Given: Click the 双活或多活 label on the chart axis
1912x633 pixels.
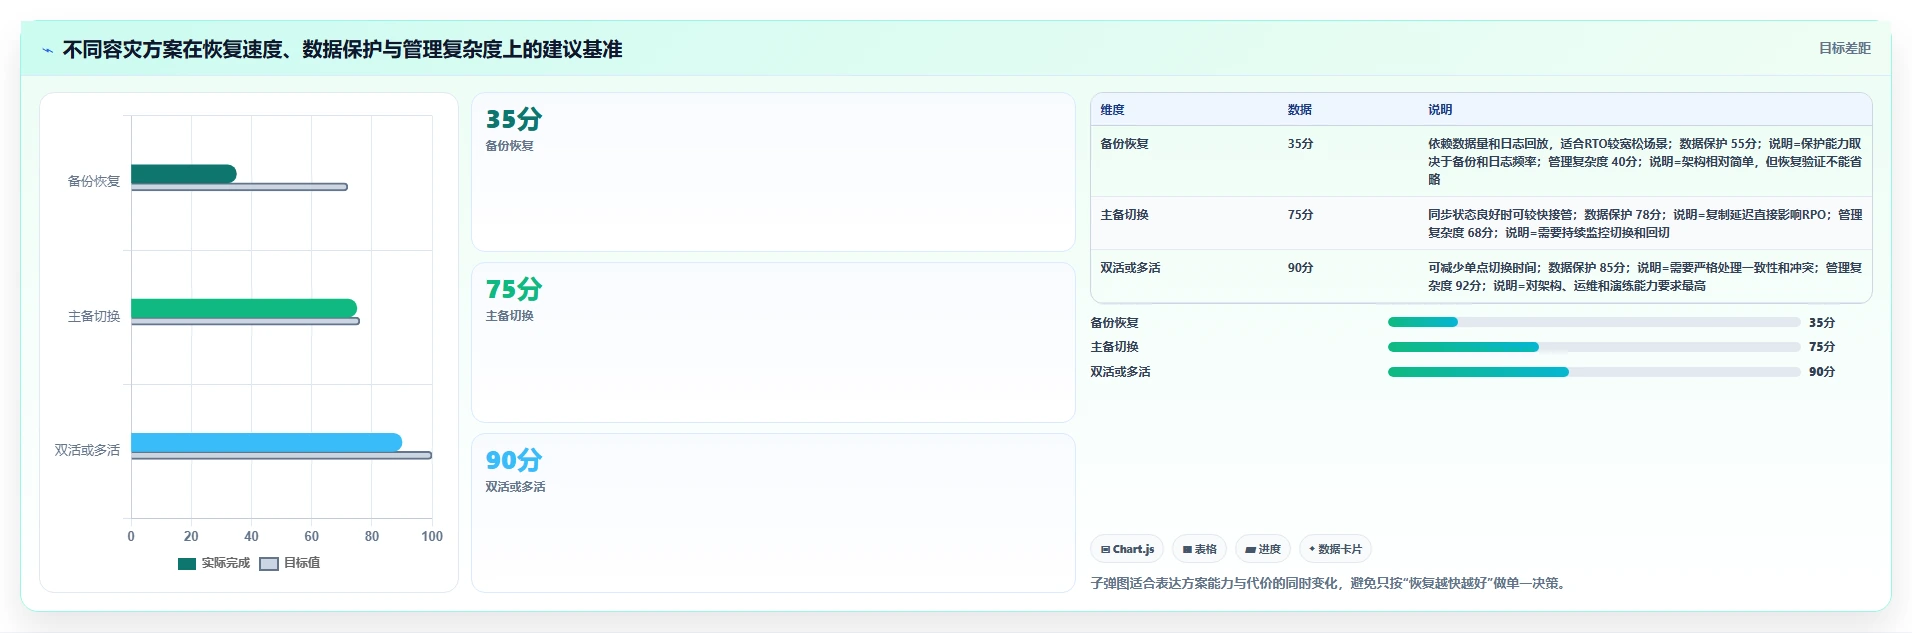Looking at the screenshot, I should 87,450.
